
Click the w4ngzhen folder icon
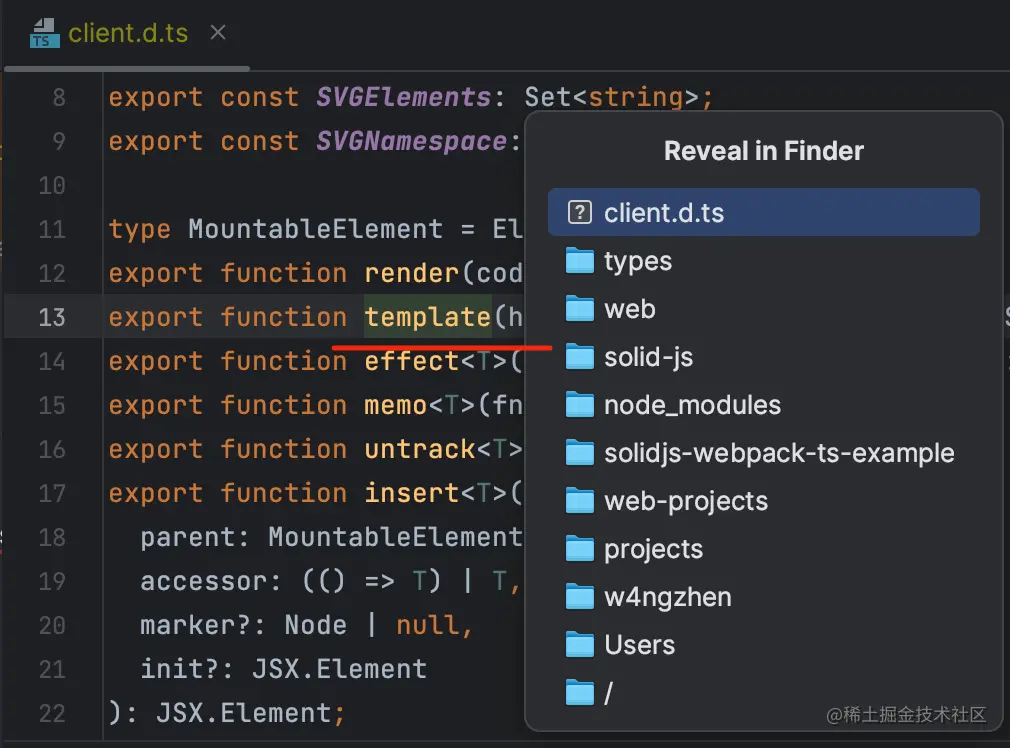580,597
